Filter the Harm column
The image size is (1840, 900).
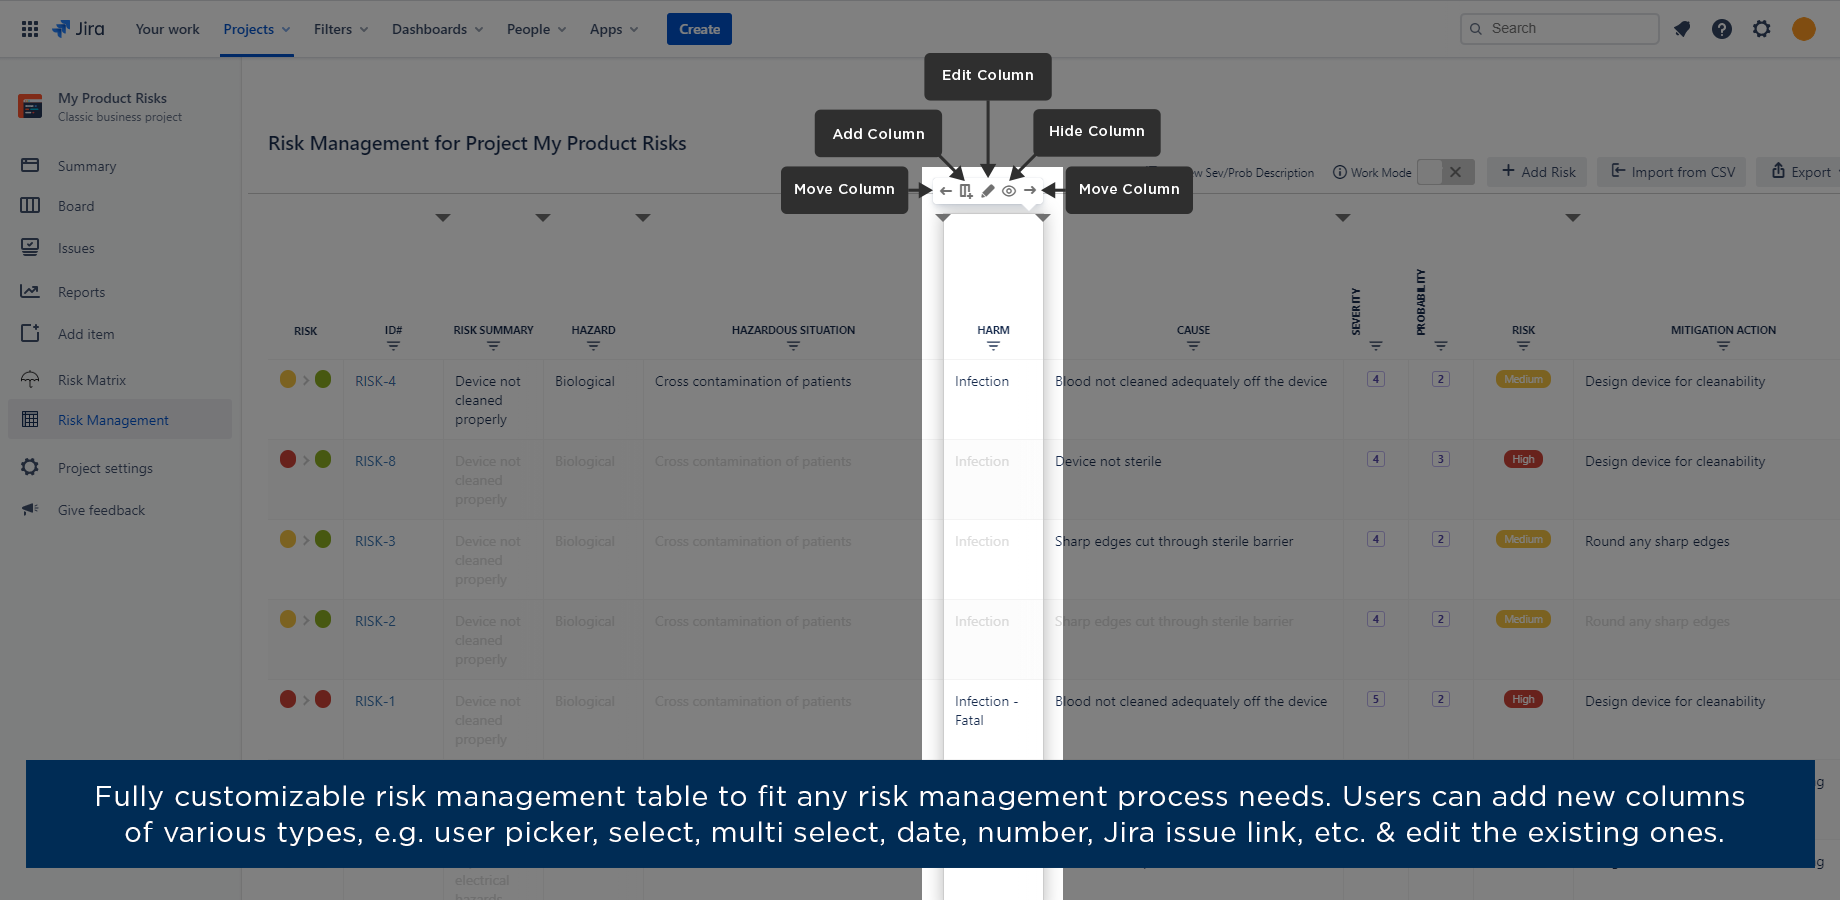[993, 346]
